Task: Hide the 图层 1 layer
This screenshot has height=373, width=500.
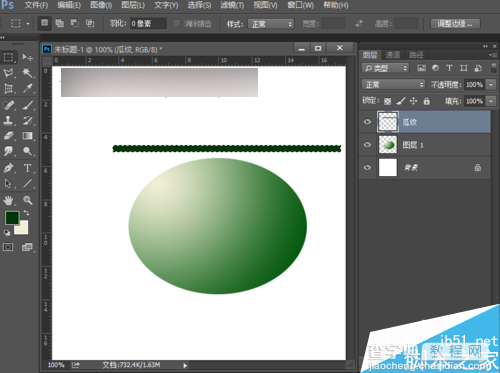Action: 367,145
